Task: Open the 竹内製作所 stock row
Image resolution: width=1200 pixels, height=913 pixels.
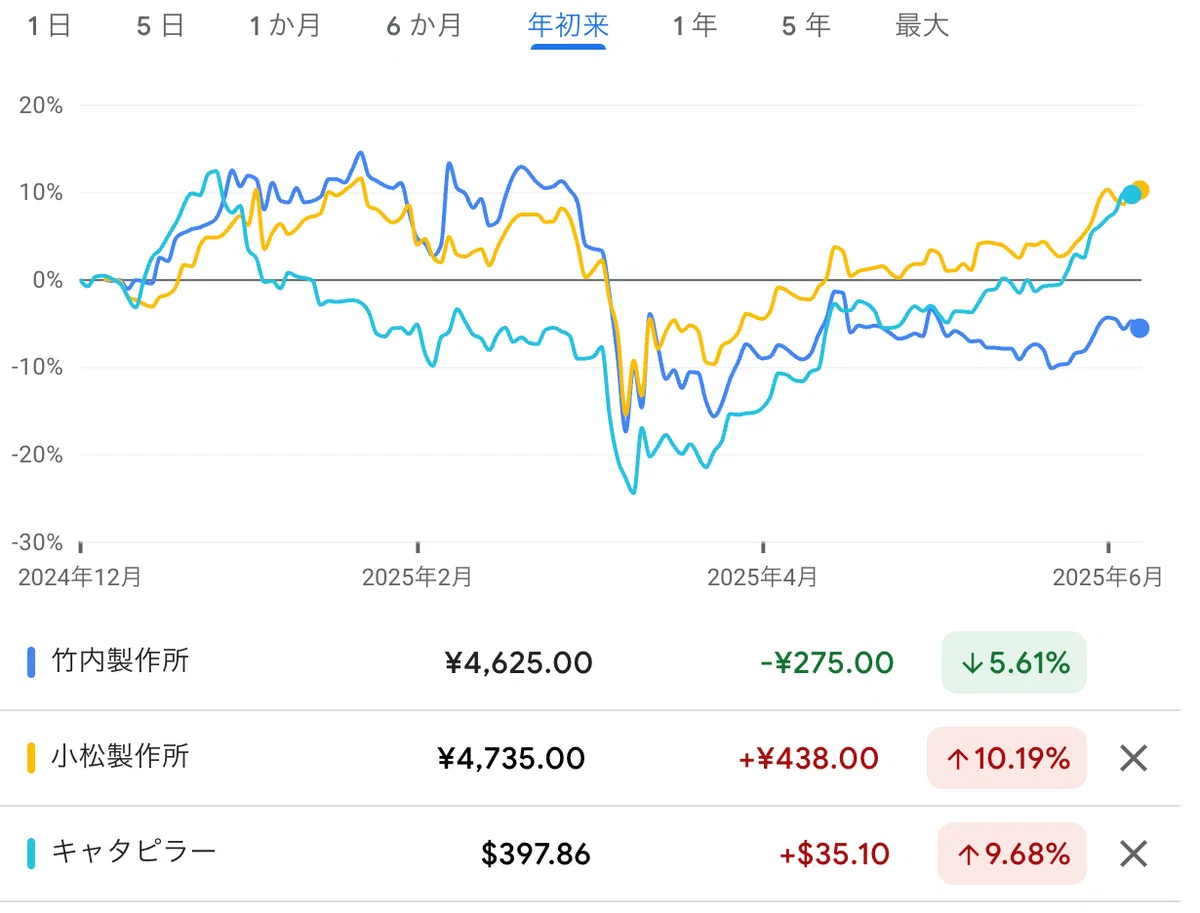Action: pyautogui.click(x=120, y=661)
